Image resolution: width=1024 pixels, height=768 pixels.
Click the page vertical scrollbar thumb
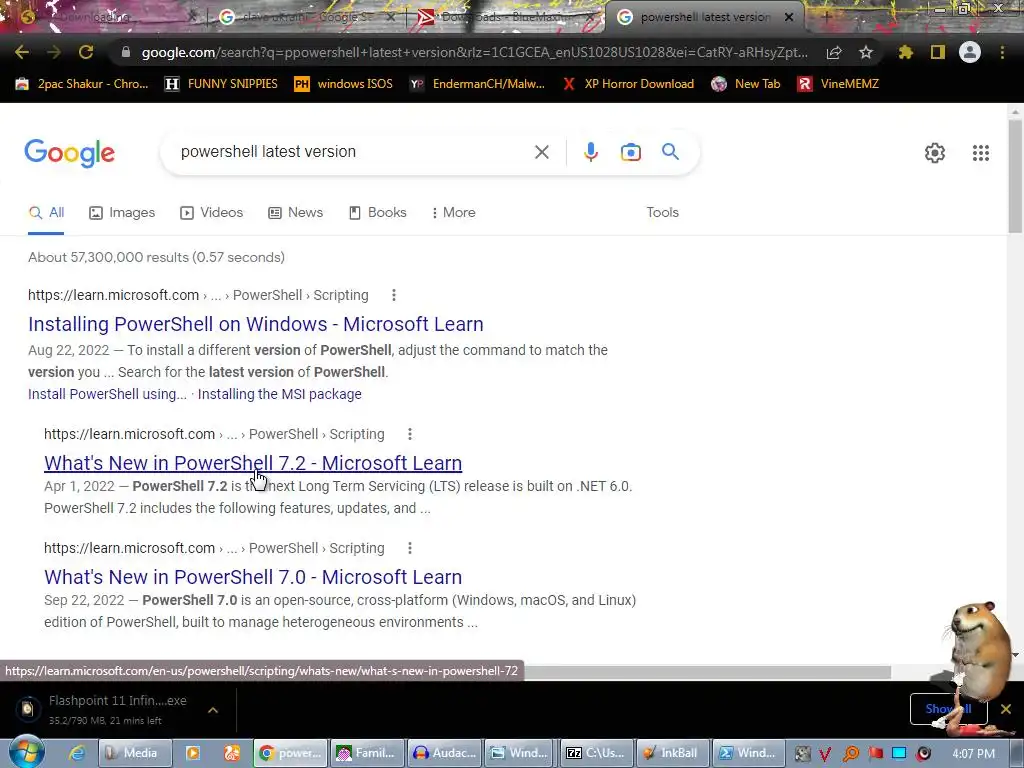[1015, 175]
